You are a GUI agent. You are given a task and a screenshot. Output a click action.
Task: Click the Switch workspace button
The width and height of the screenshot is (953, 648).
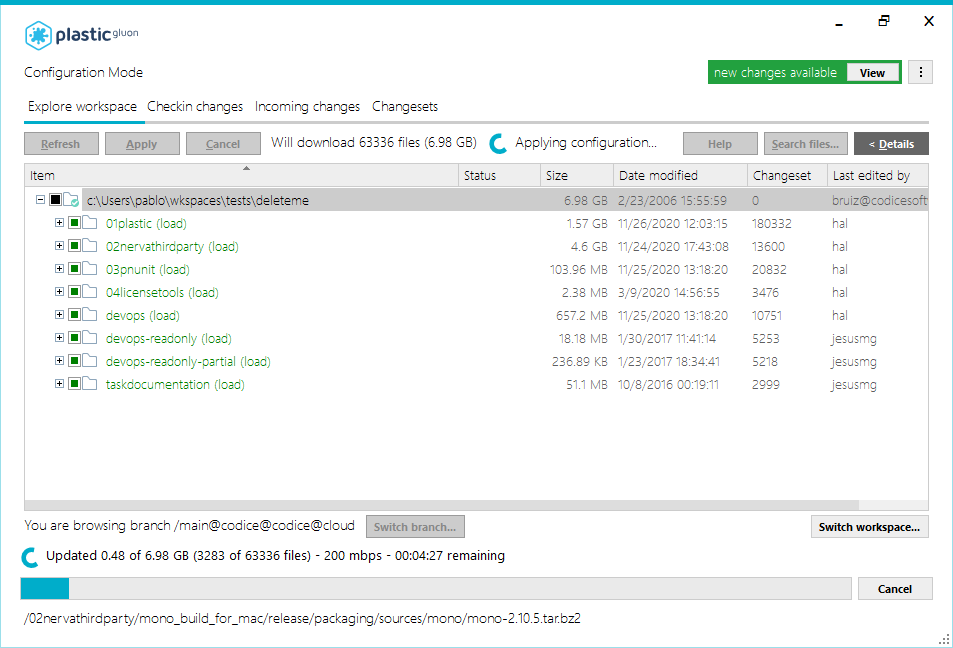[869, 526]
